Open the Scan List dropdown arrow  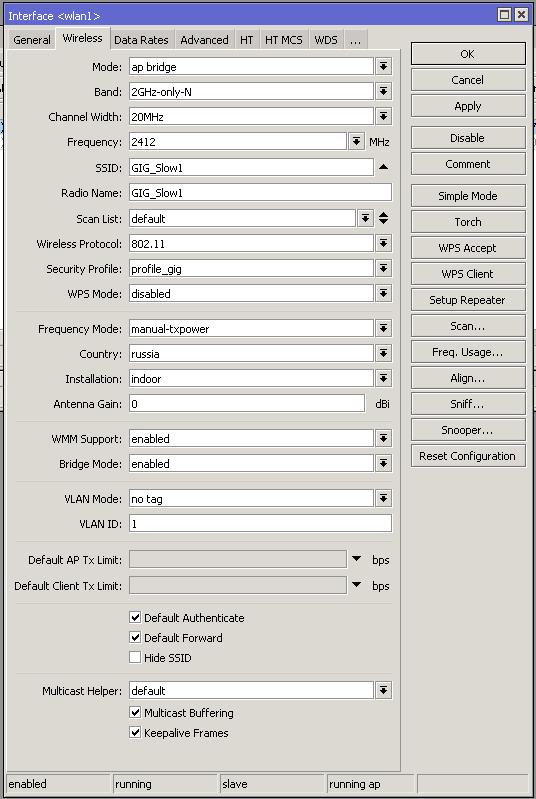(x=365, y=218)
